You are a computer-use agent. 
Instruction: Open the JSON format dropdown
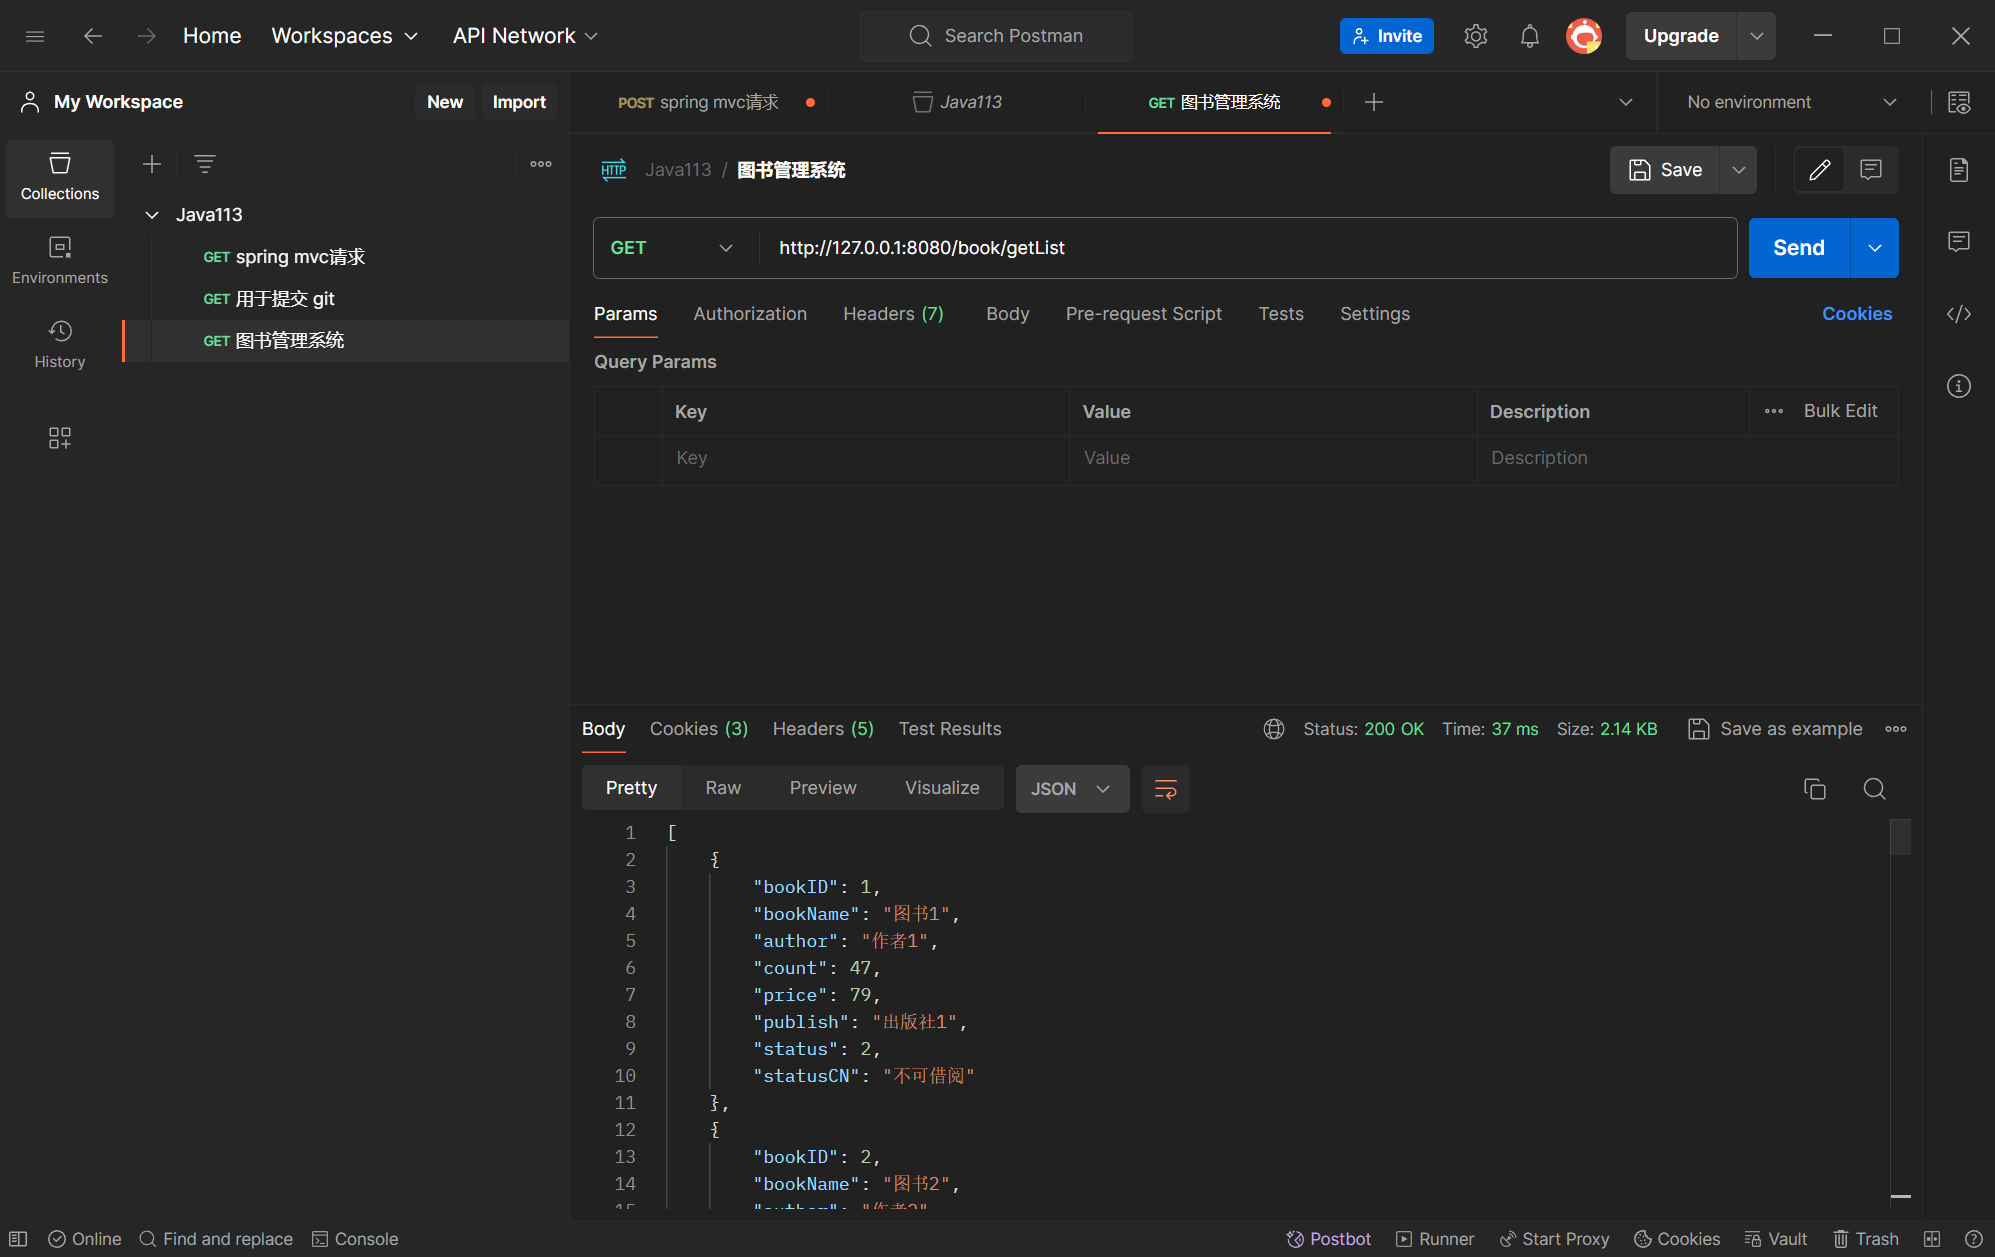click(x=1071, y=789)
